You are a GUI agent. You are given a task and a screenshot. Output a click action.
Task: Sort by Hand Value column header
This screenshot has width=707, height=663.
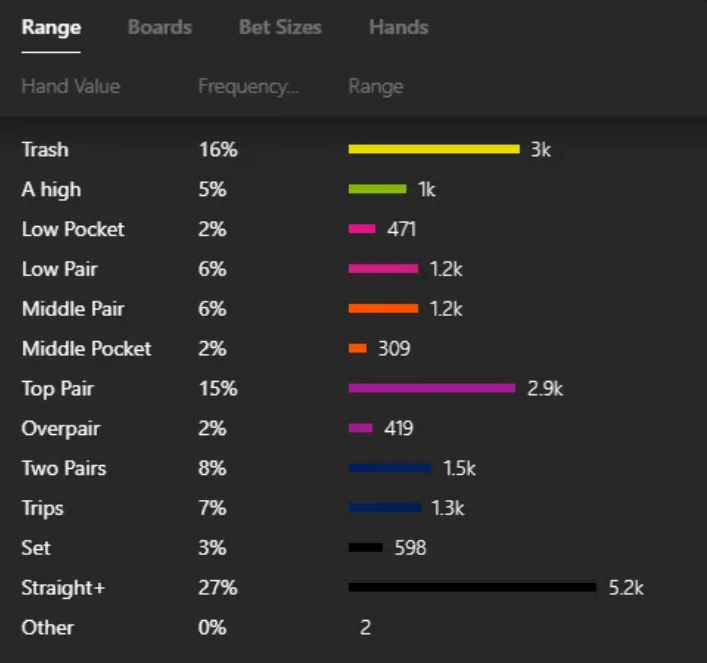point(70,86)
